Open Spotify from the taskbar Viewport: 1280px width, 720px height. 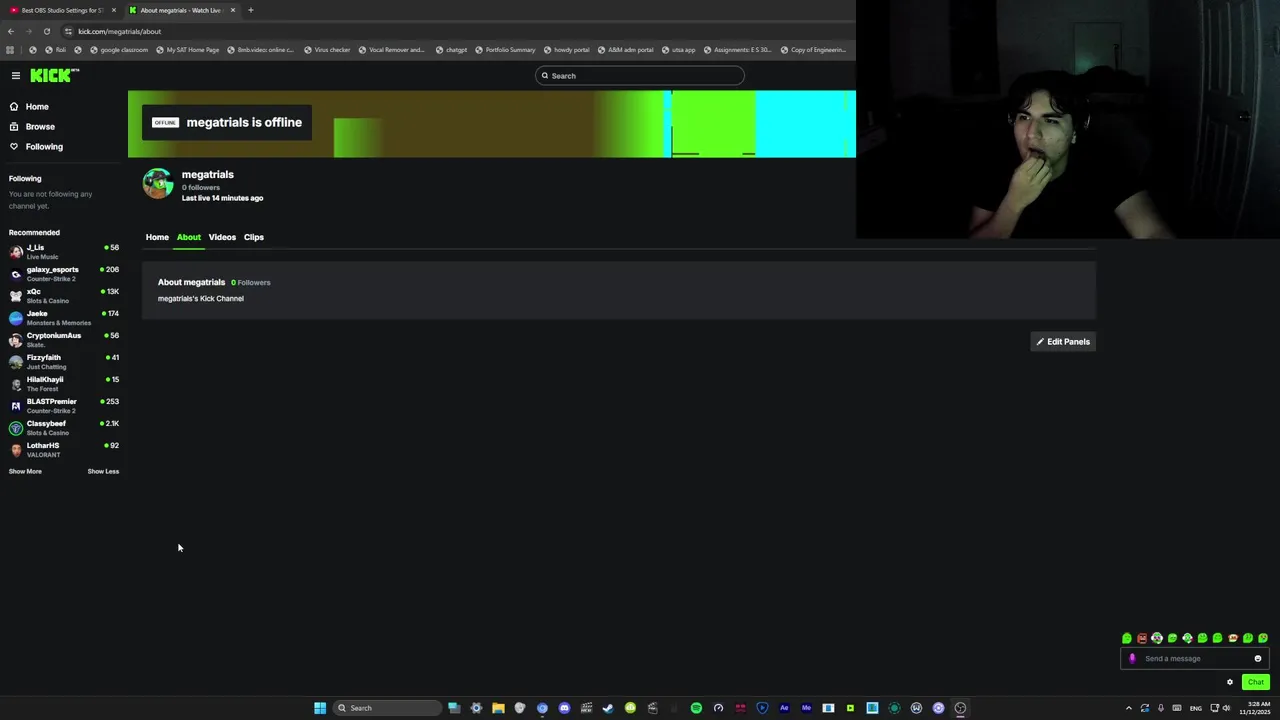tap(696, 708)
